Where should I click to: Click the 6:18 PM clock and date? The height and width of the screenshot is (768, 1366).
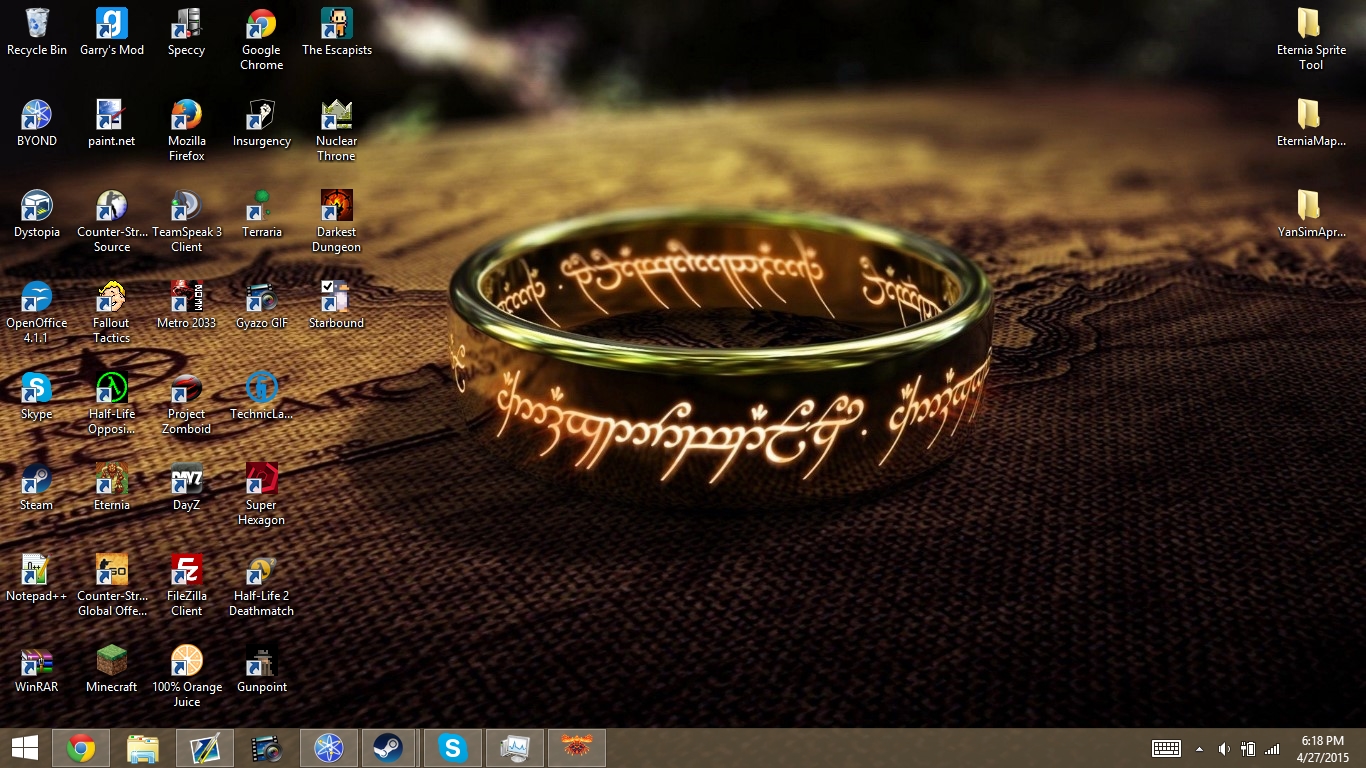pos(1323,748)
